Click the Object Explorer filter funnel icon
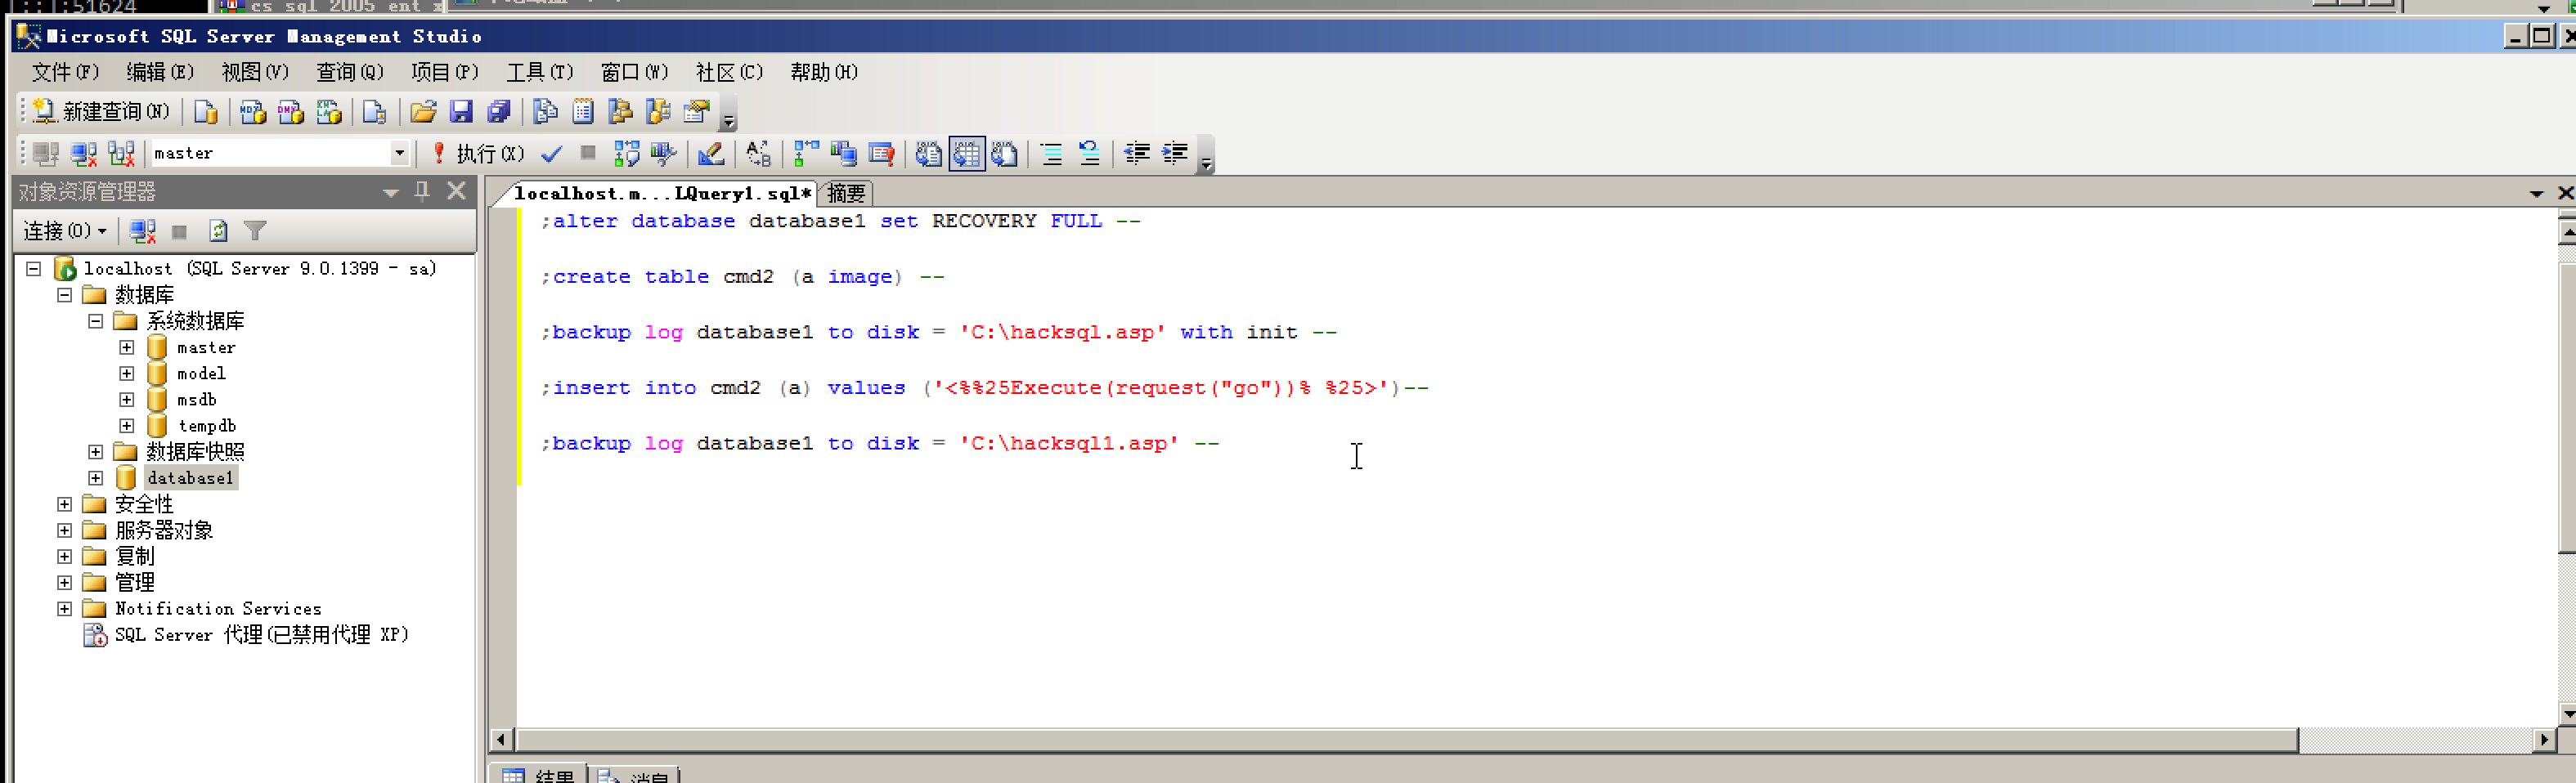This screenshot has width=2576, height=783. point(255,231)
